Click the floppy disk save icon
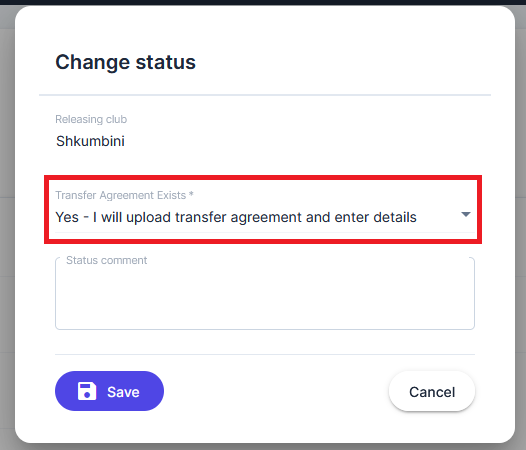 (x=87, y=391)
